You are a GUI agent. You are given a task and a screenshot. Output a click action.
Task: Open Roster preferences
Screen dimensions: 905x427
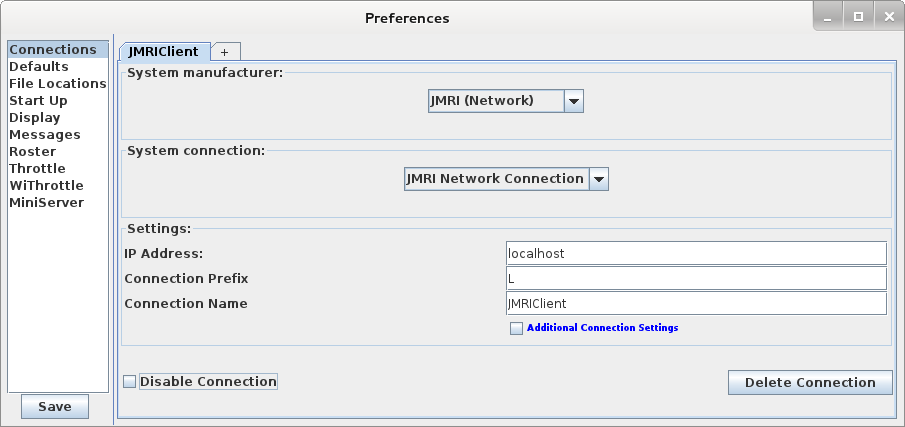[x=58, y=152]
